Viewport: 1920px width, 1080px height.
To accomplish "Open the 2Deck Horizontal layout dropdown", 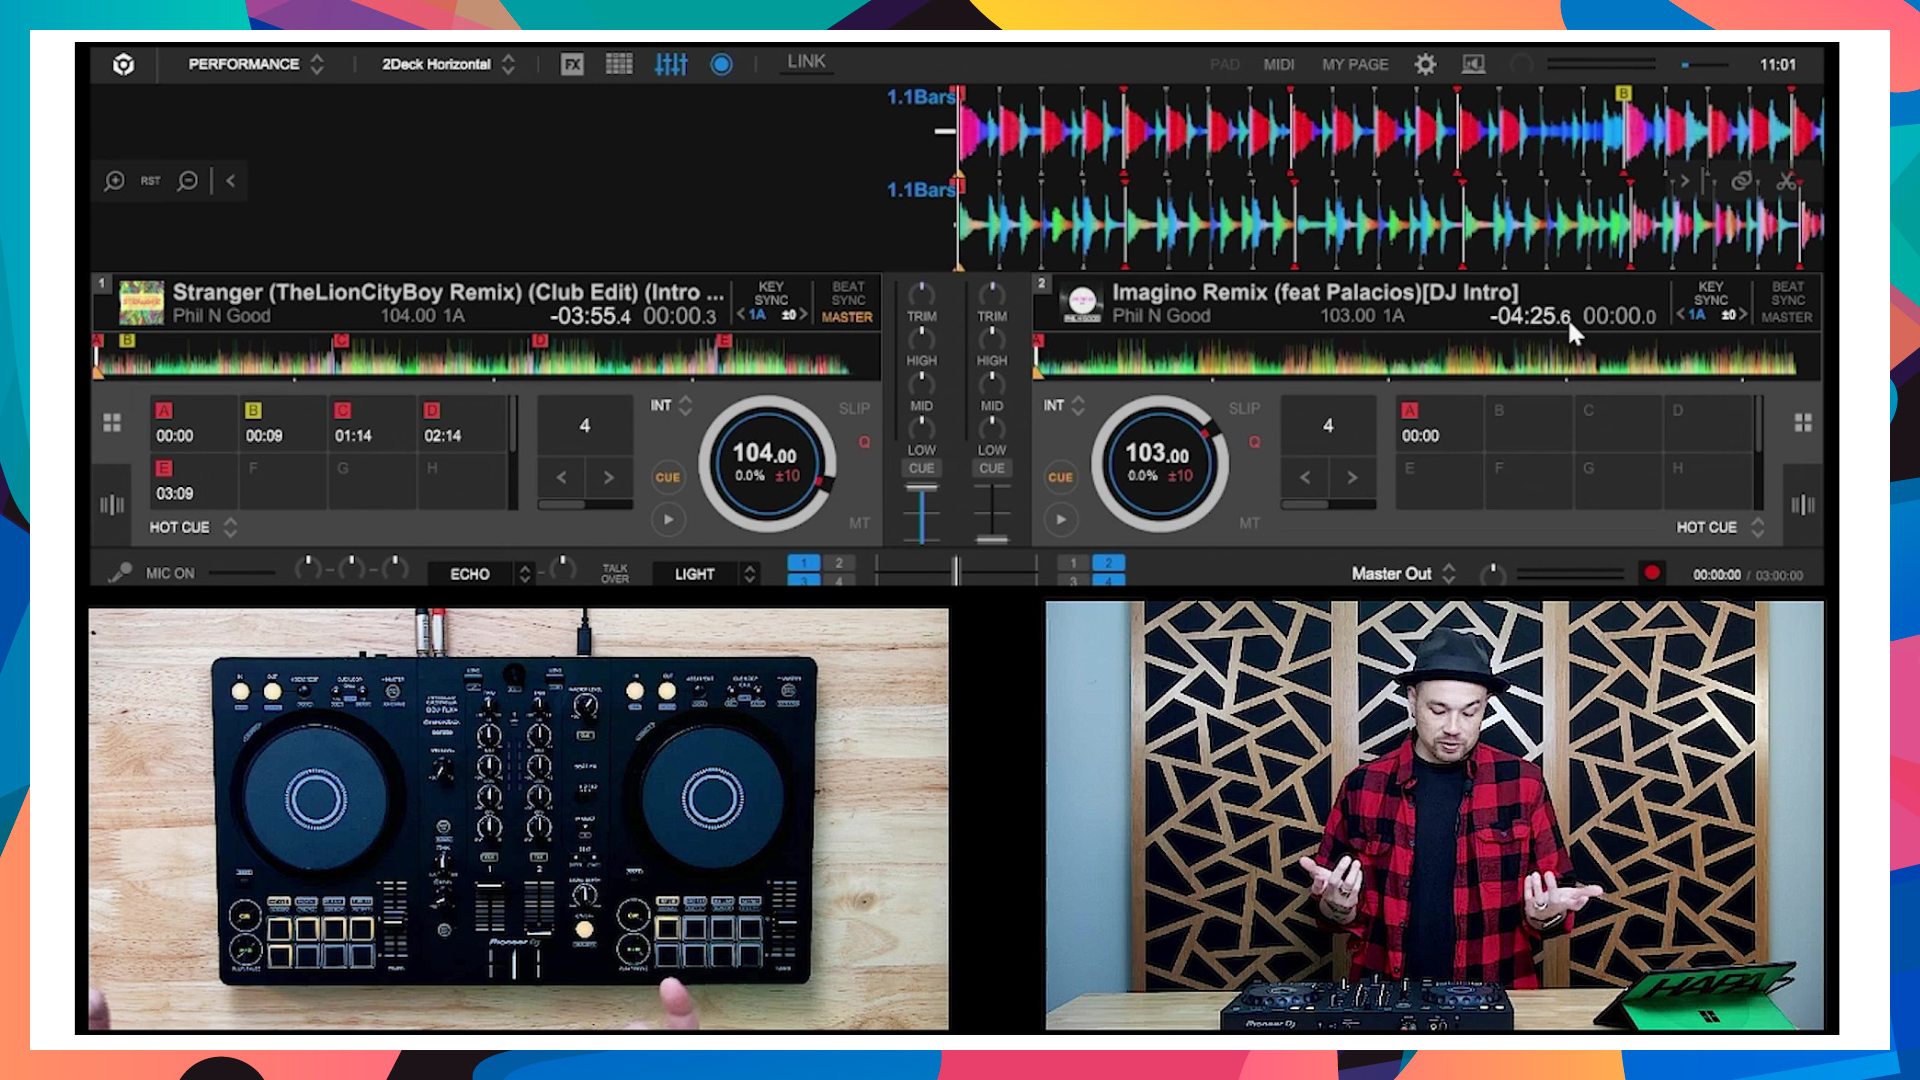I will tap(448, 64).
